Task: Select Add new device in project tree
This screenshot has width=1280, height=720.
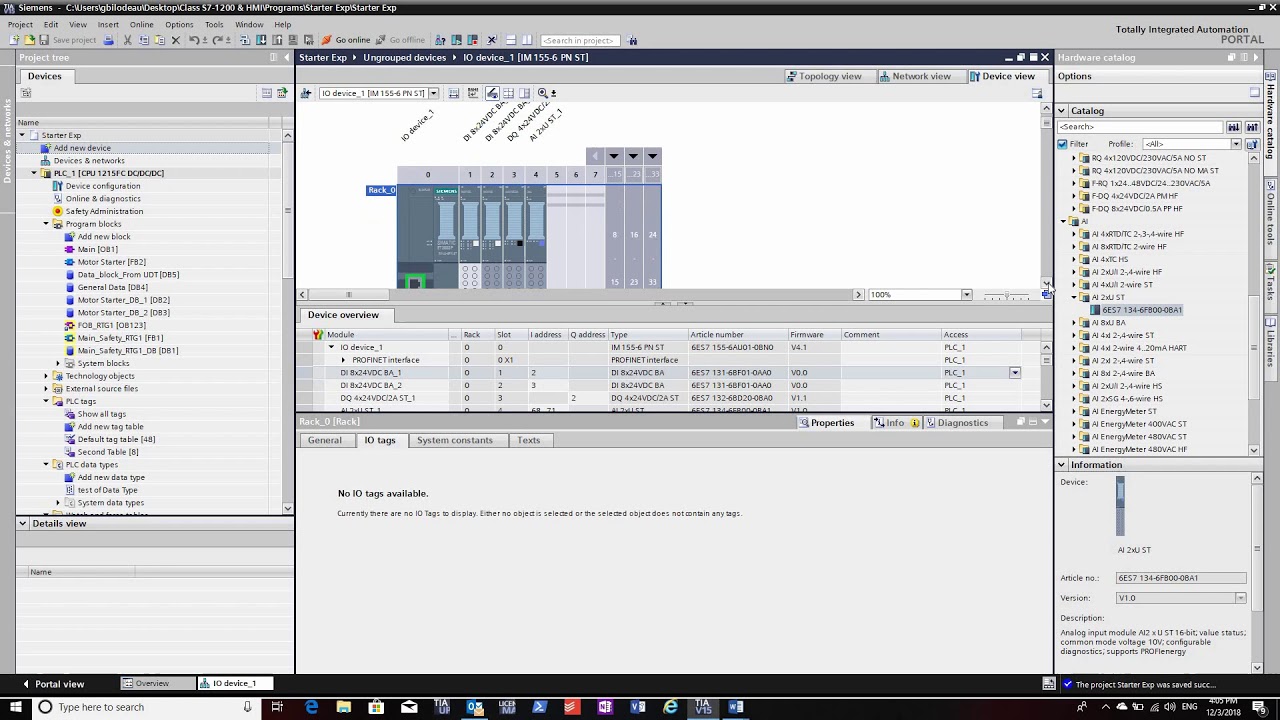Action: [x=82, y=148]
